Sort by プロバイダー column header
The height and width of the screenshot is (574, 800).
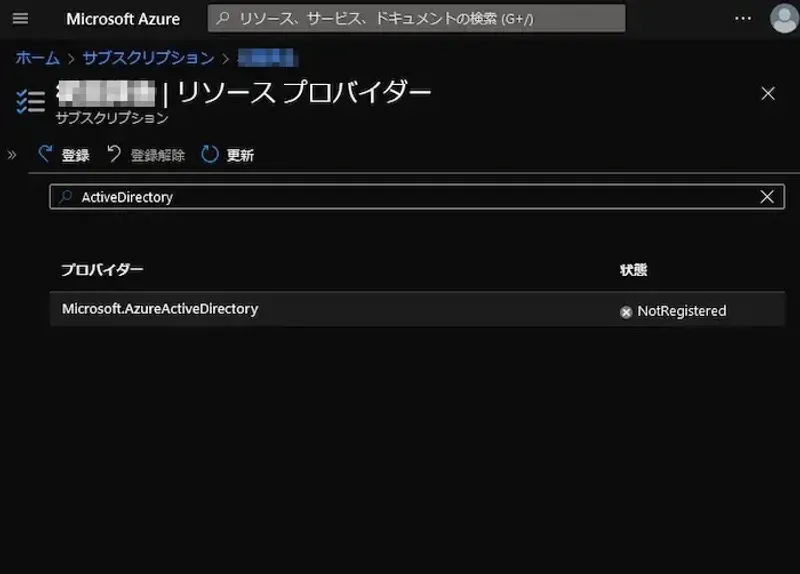(x=102, y=269)
